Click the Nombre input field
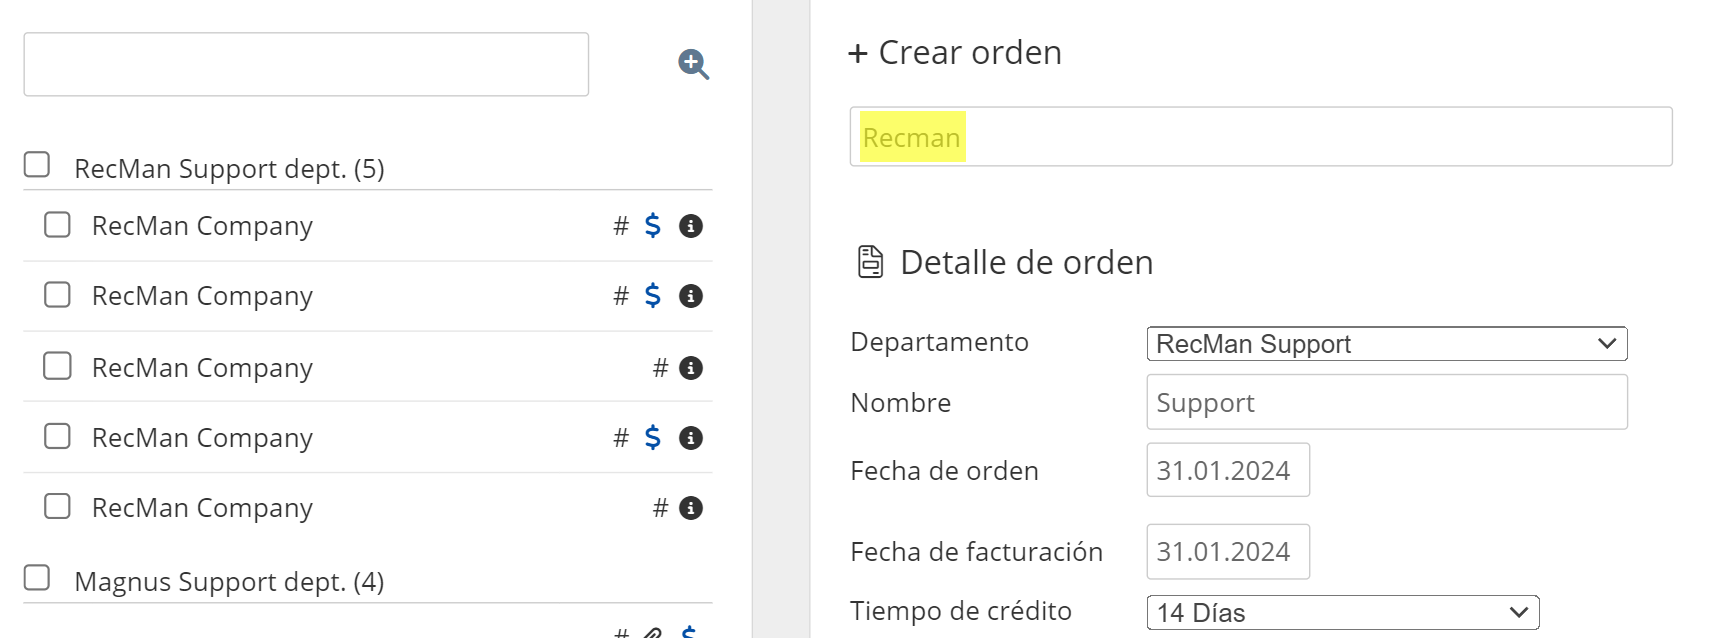 click(1386, 402)
